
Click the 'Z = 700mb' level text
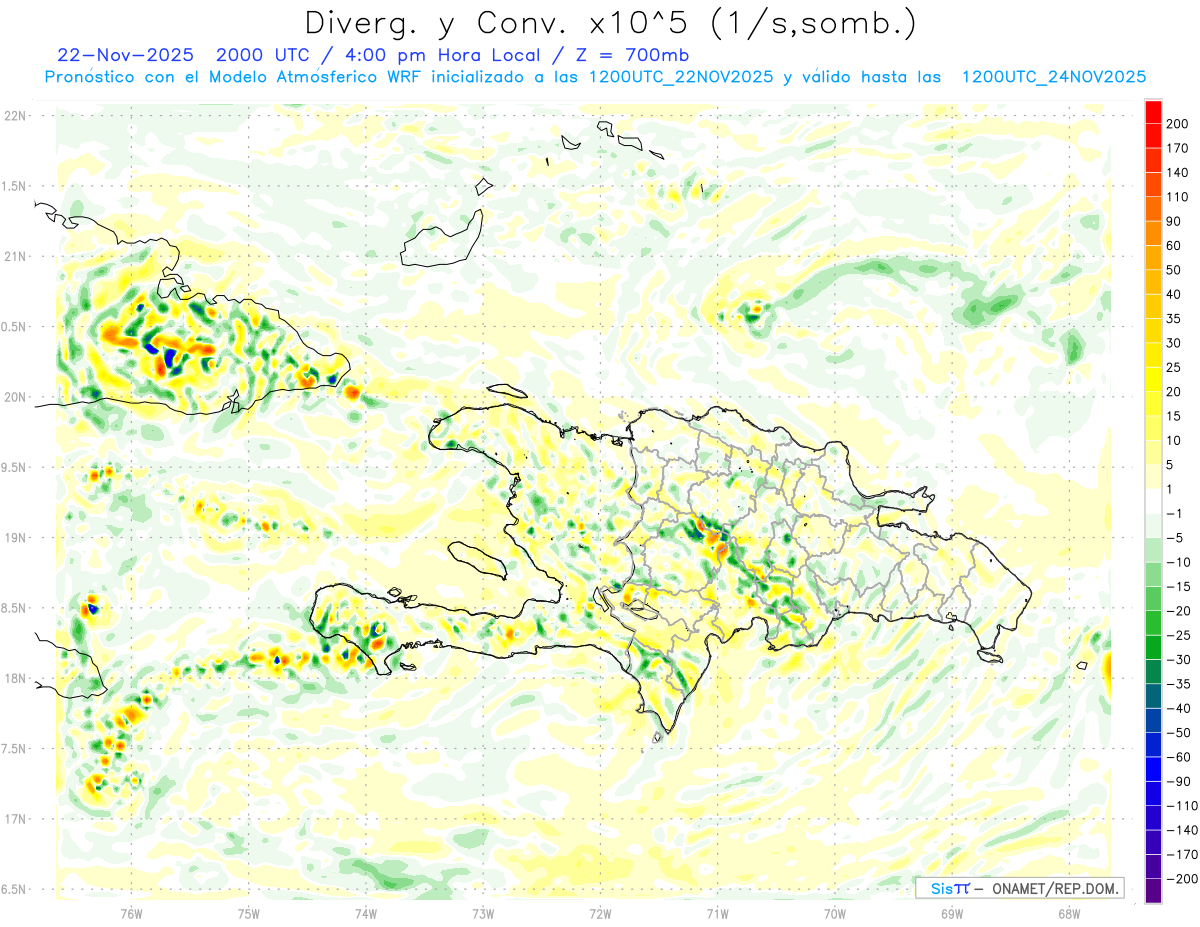click(x=631, y=54)
